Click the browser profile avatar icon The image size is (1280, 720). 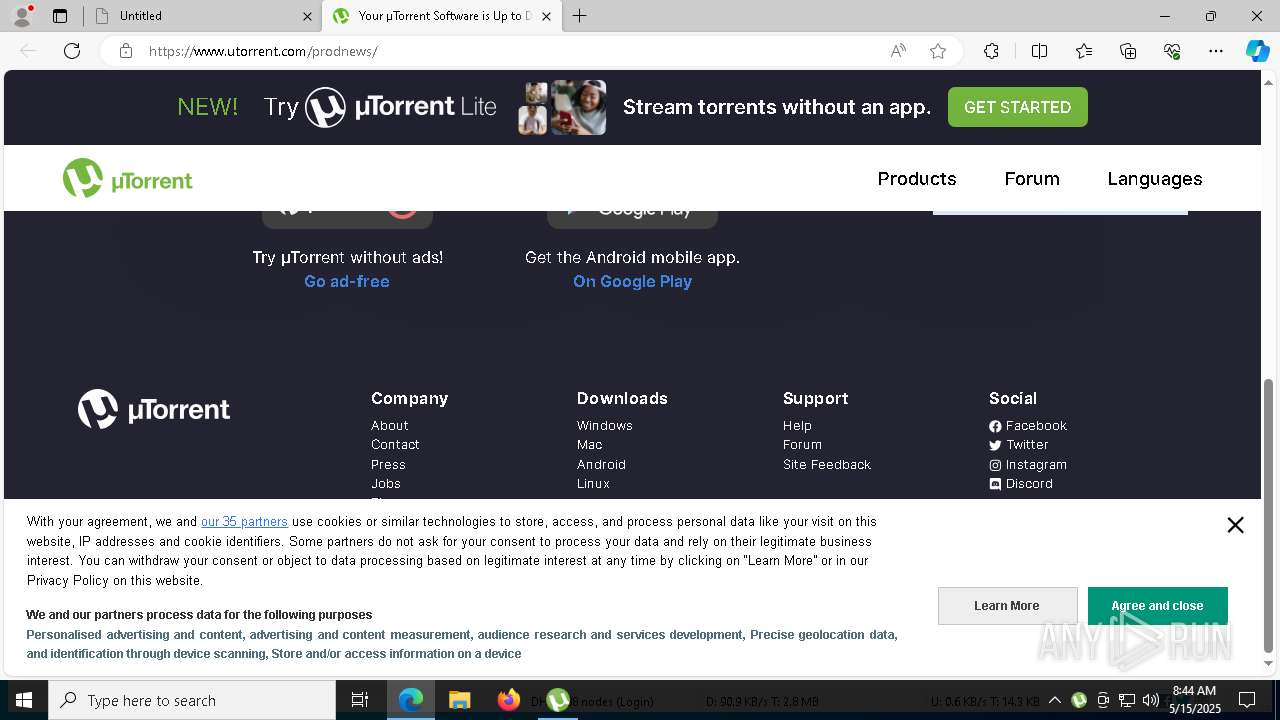[x=22, y=16]
